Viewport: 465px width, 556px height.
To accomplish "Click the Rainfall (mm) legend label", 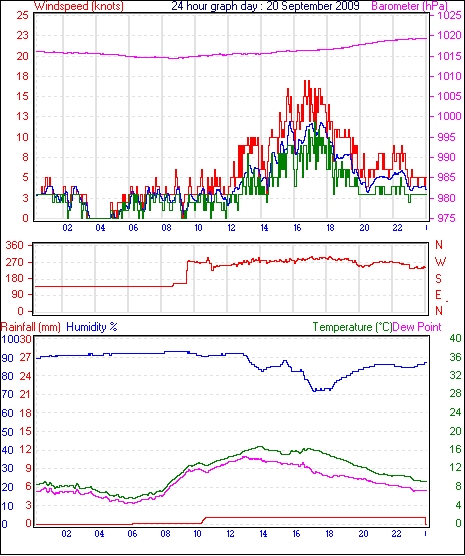I will click(31, 327).
